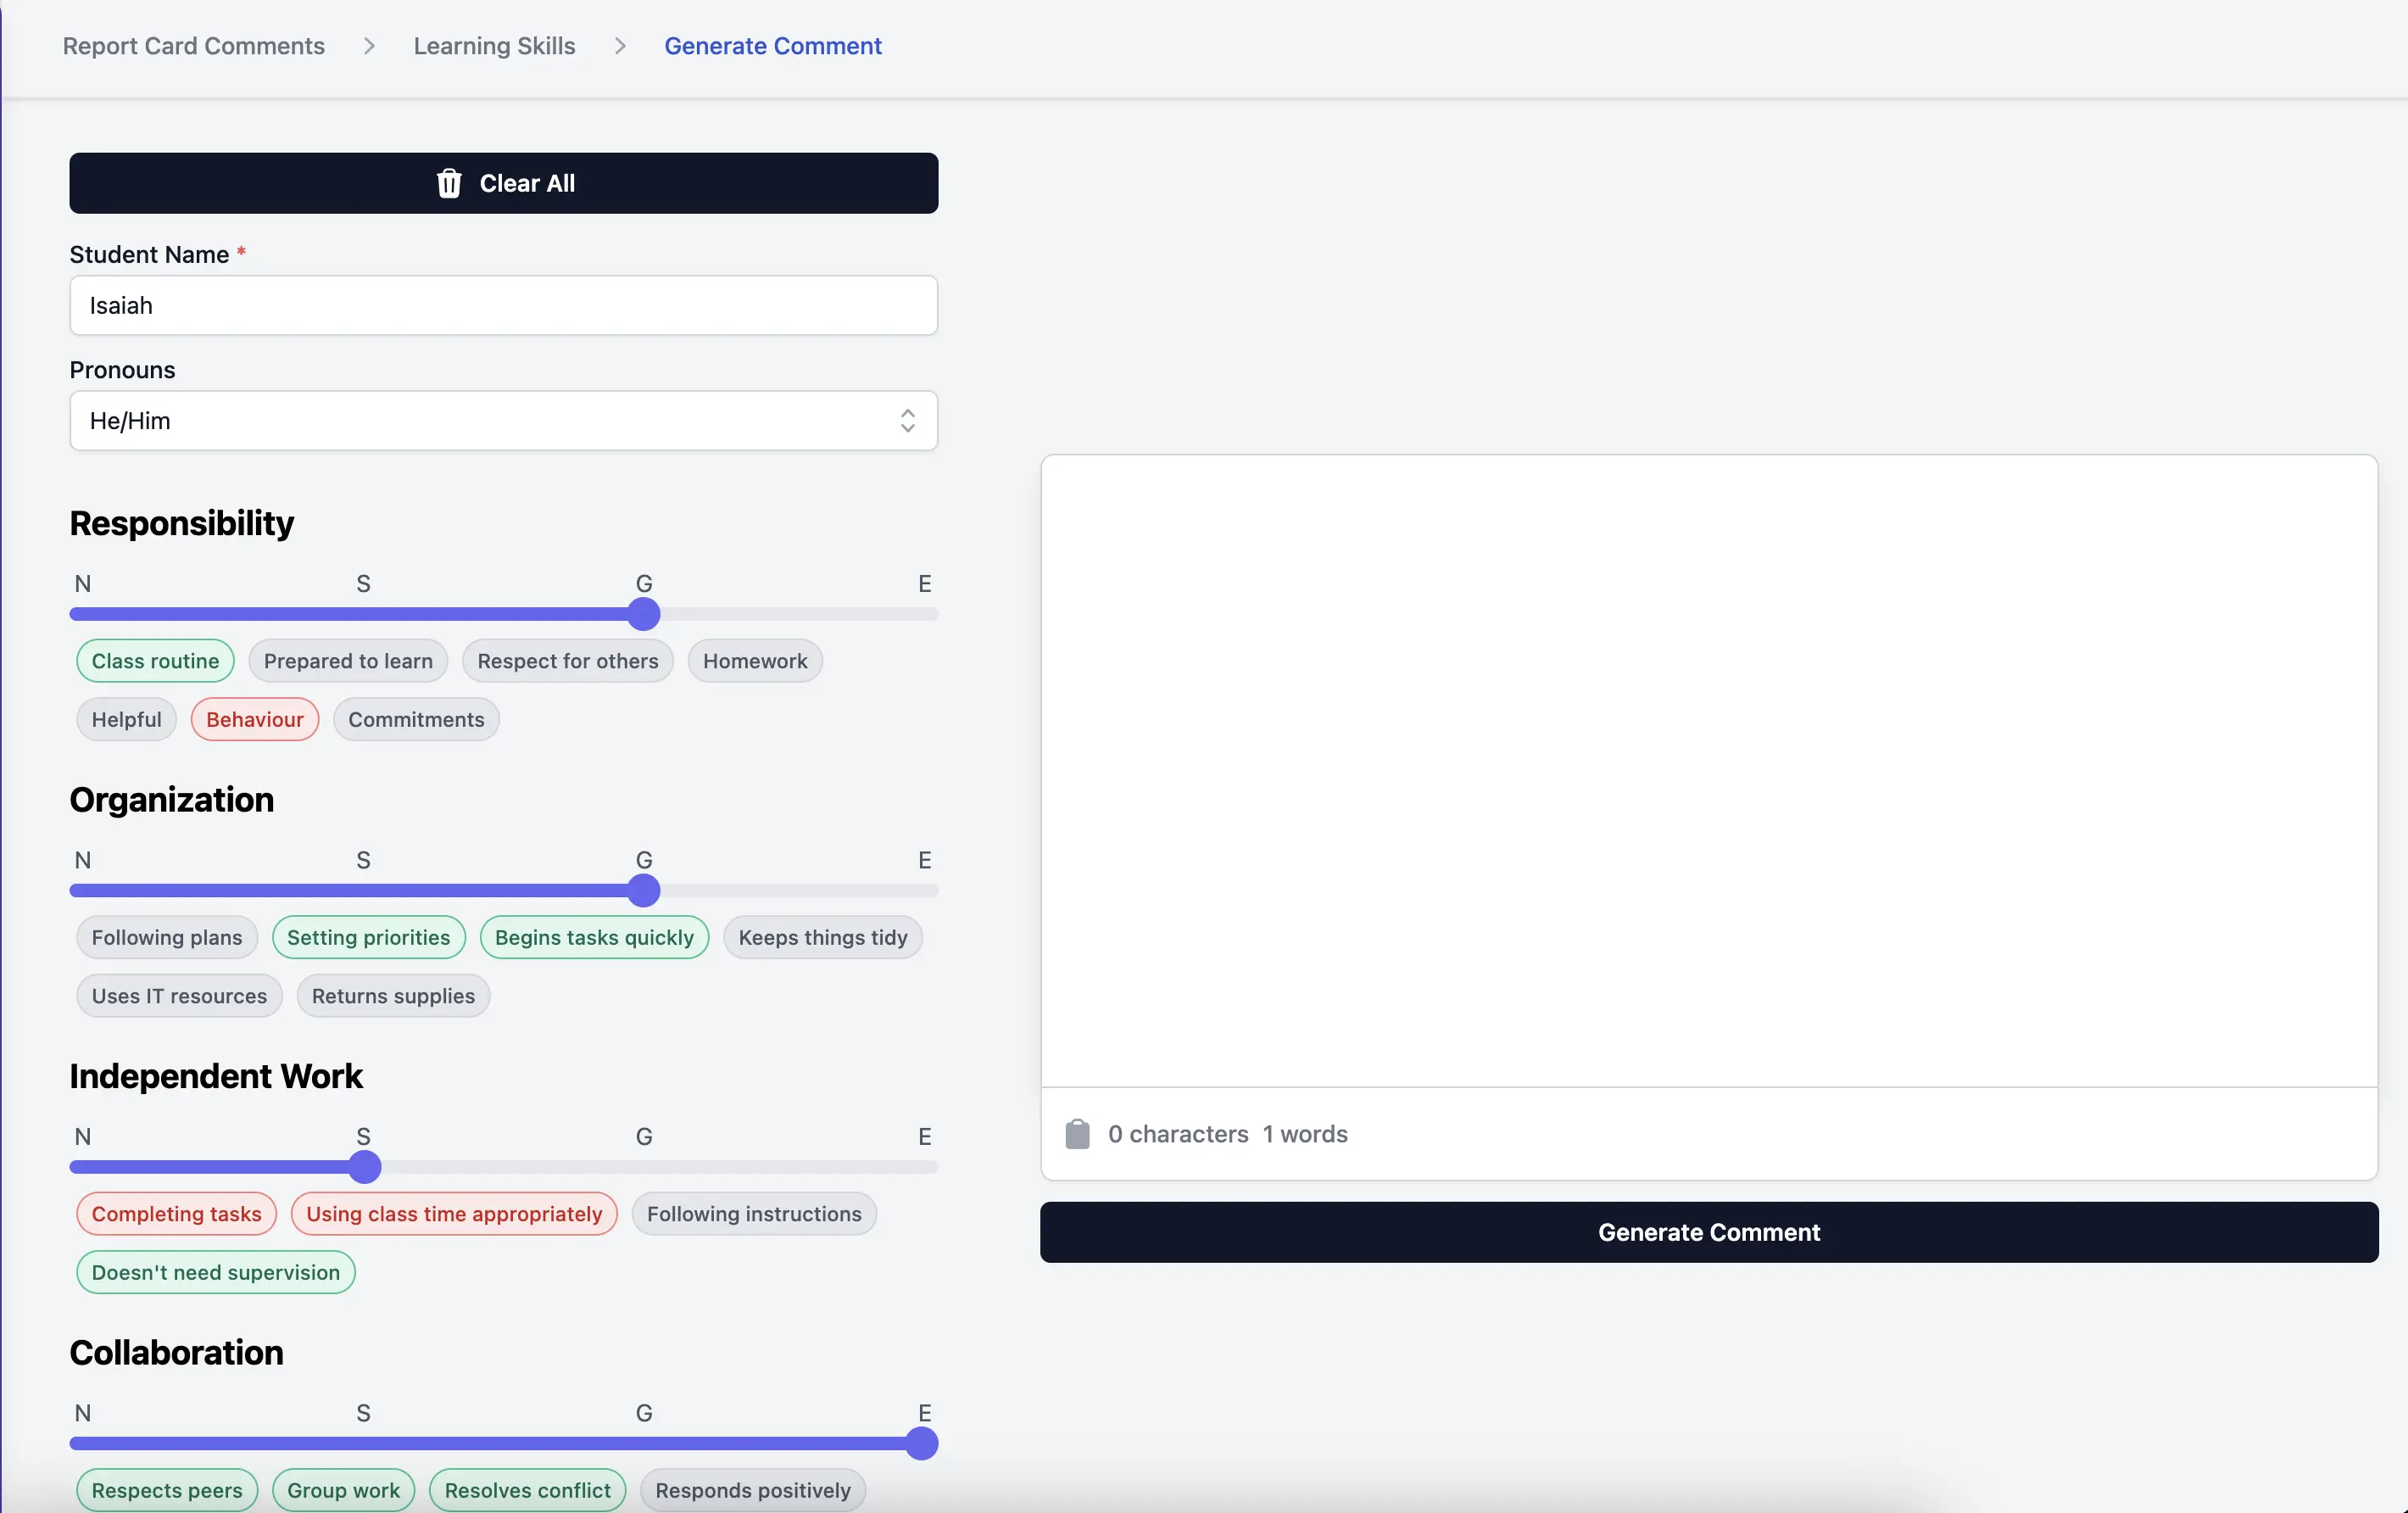This screenshot has height=1513, width=2408.
Task: Select the Following instructions tag
Action: [754, 1213]
